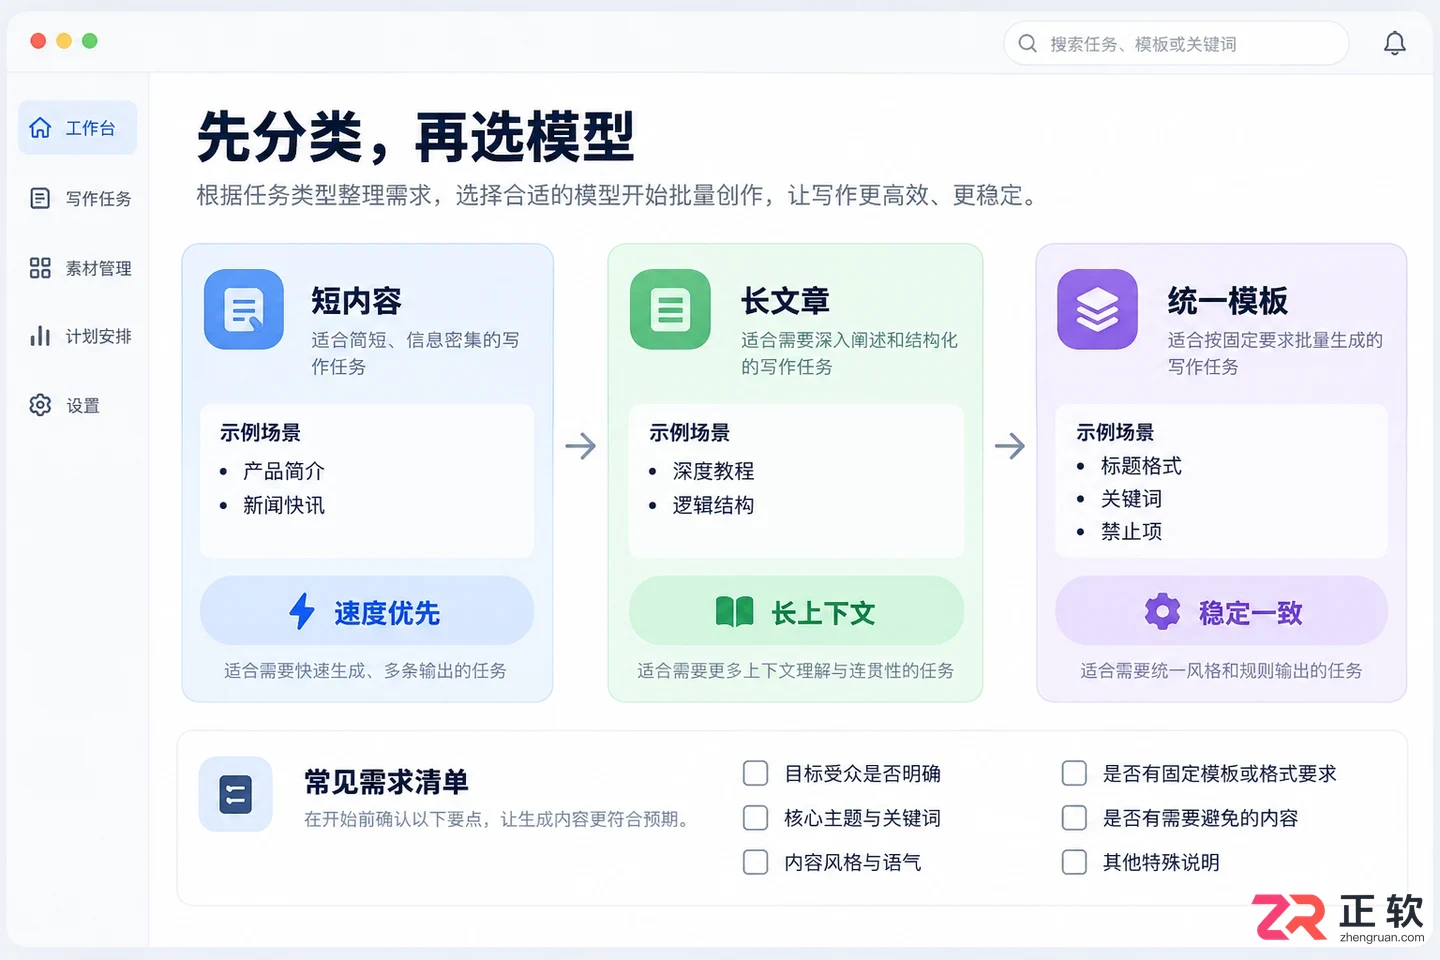Click the lightning bolt icon beside 速度优先
The height and width of the screenshot is (960, 1440).
click(x=302, y=611)
